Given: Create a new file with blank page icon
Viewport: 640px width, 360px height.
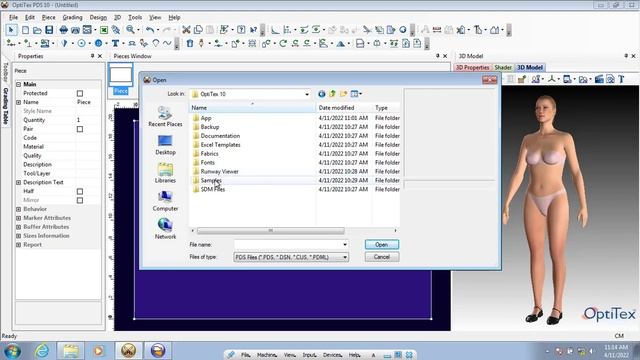Looking at the screenshot, I should (x=25, y=30).
